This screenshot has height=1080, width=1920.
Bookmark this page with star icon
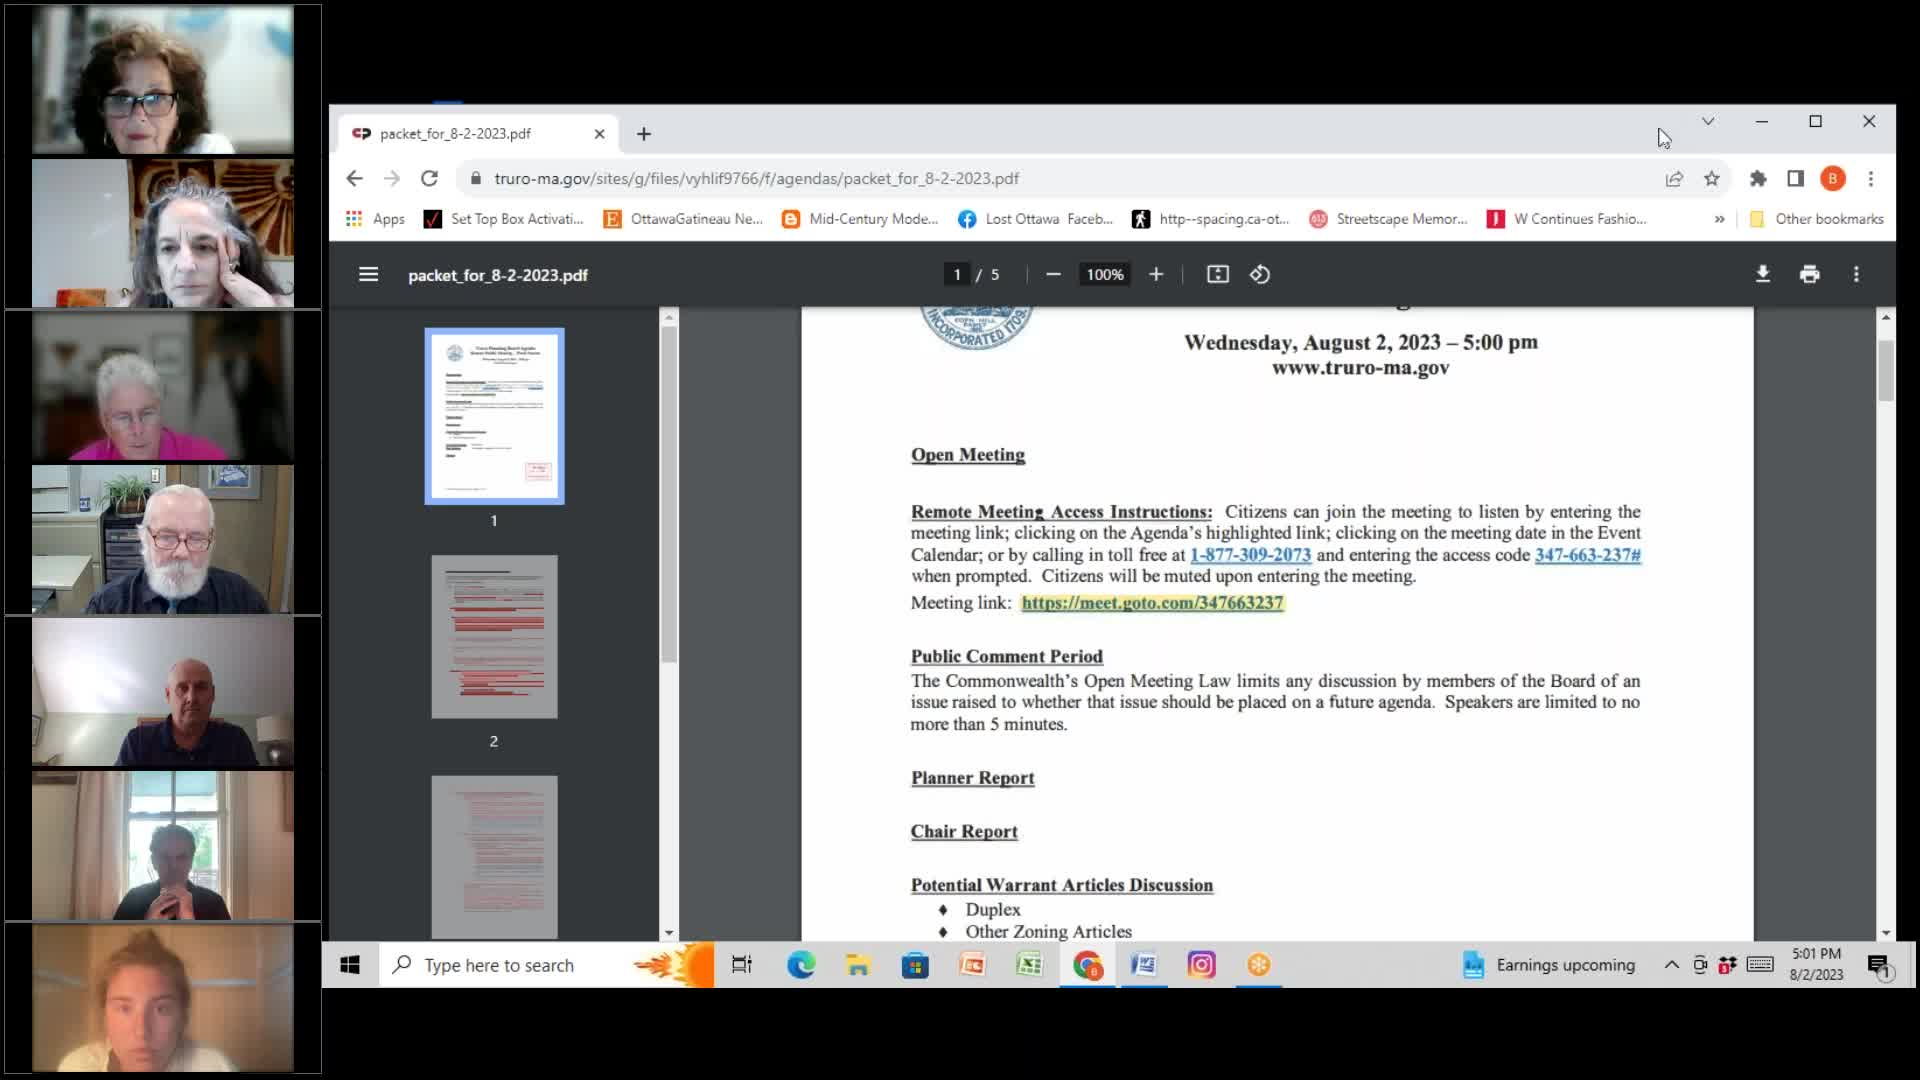1712,179
